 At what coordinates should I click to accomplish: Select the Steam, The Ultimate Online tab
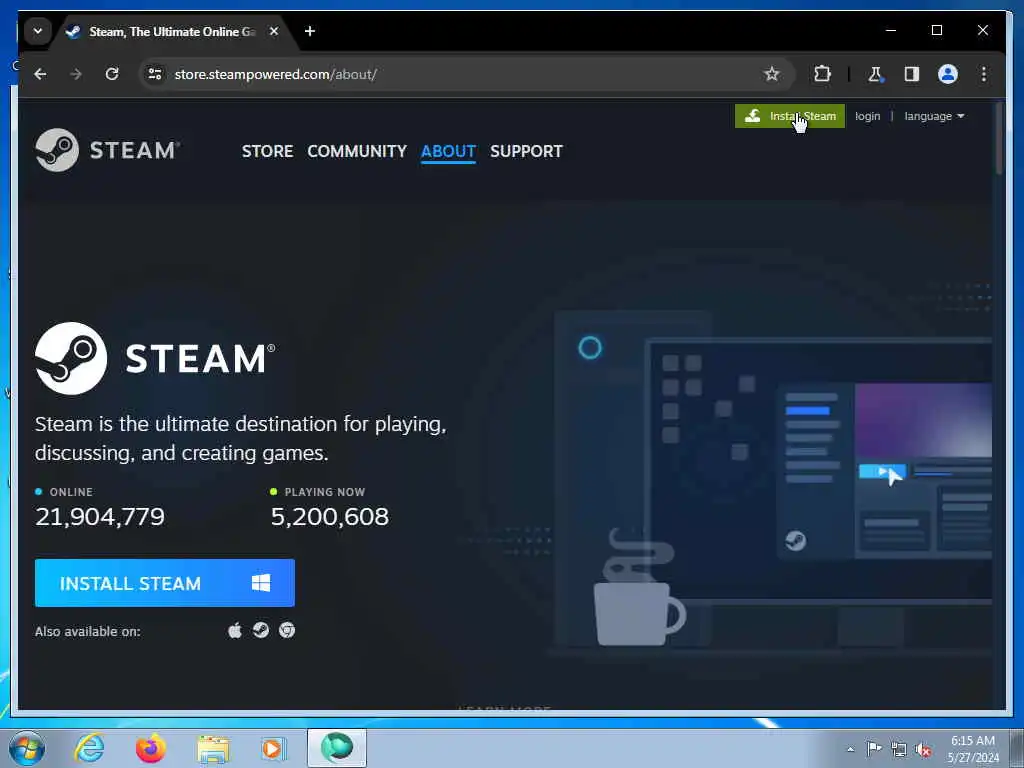tap(172, 31)
